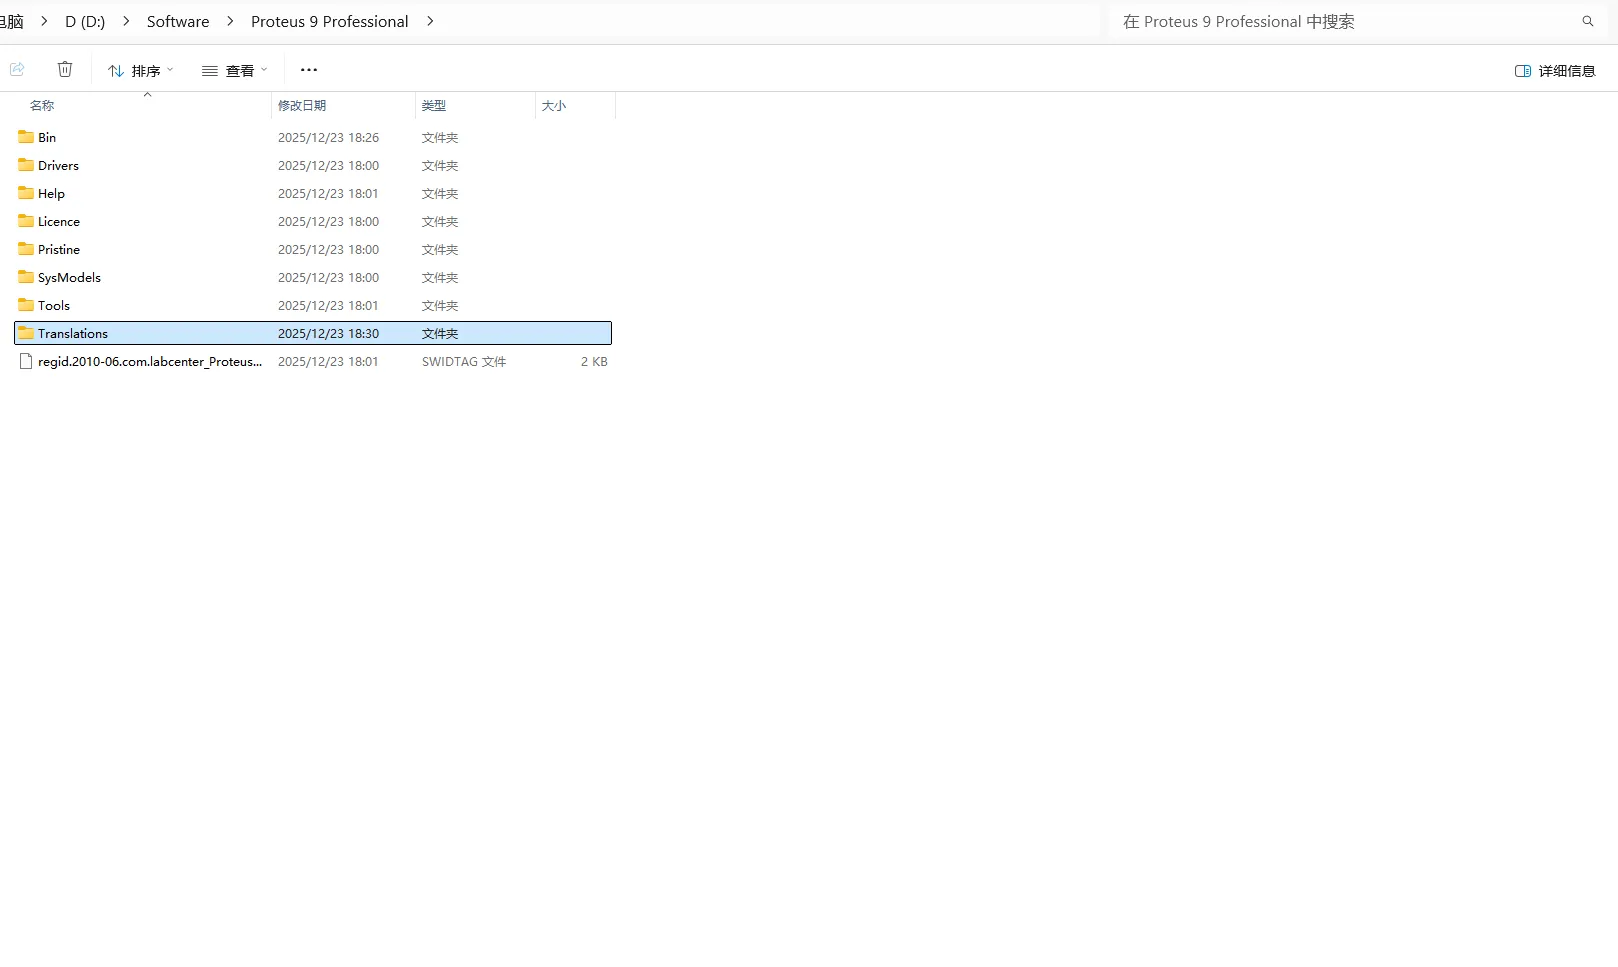Select the SysModels folder icon
The image size is (1618, 967).
26,277
